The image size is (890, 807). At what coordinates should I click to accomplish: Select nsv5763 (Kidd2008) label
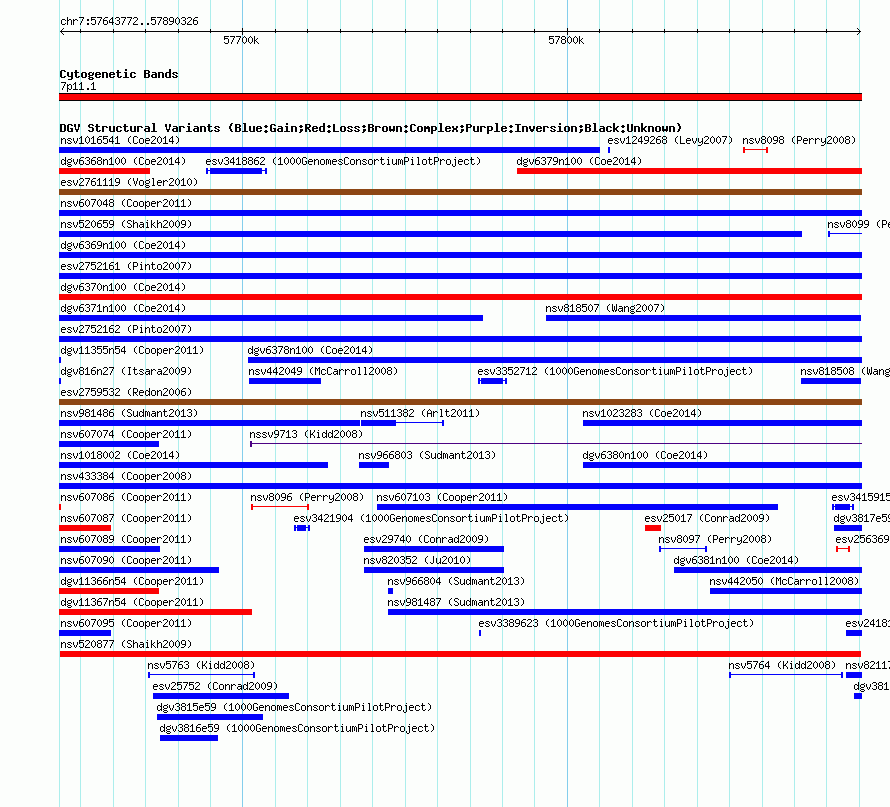[x=201, y=665]
